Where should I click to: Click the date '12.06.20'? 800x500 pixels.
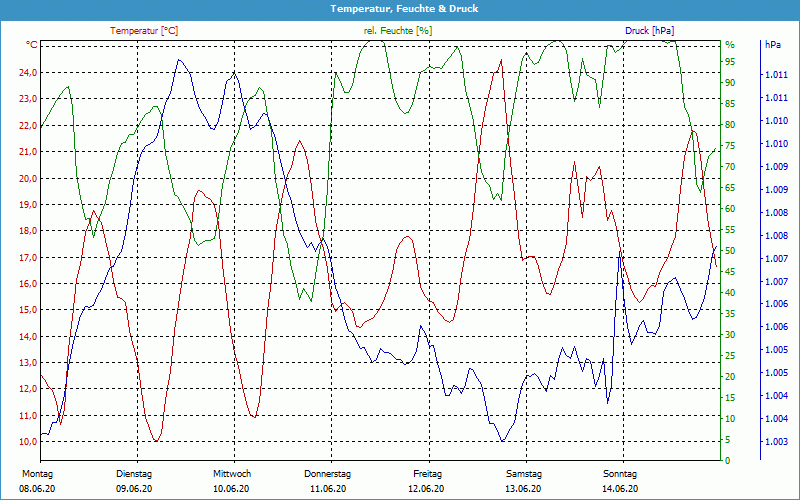(x=426, y=489)
